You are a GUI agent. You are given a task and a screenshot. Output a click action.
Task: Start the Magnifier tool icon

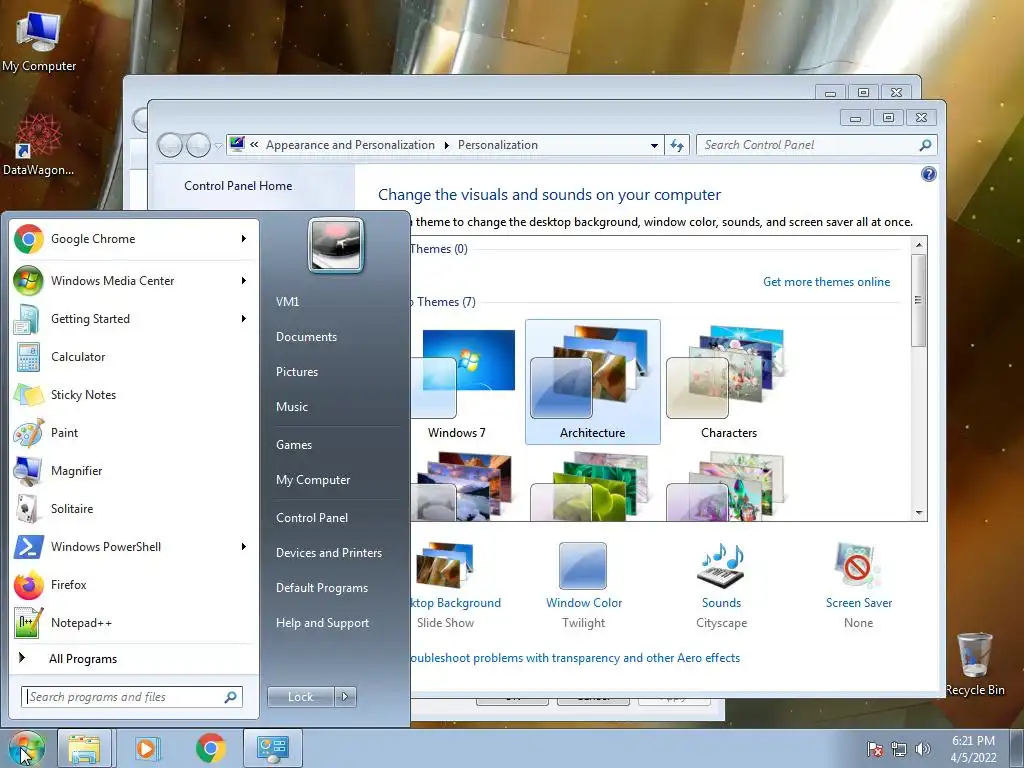[x=29, y=471]
